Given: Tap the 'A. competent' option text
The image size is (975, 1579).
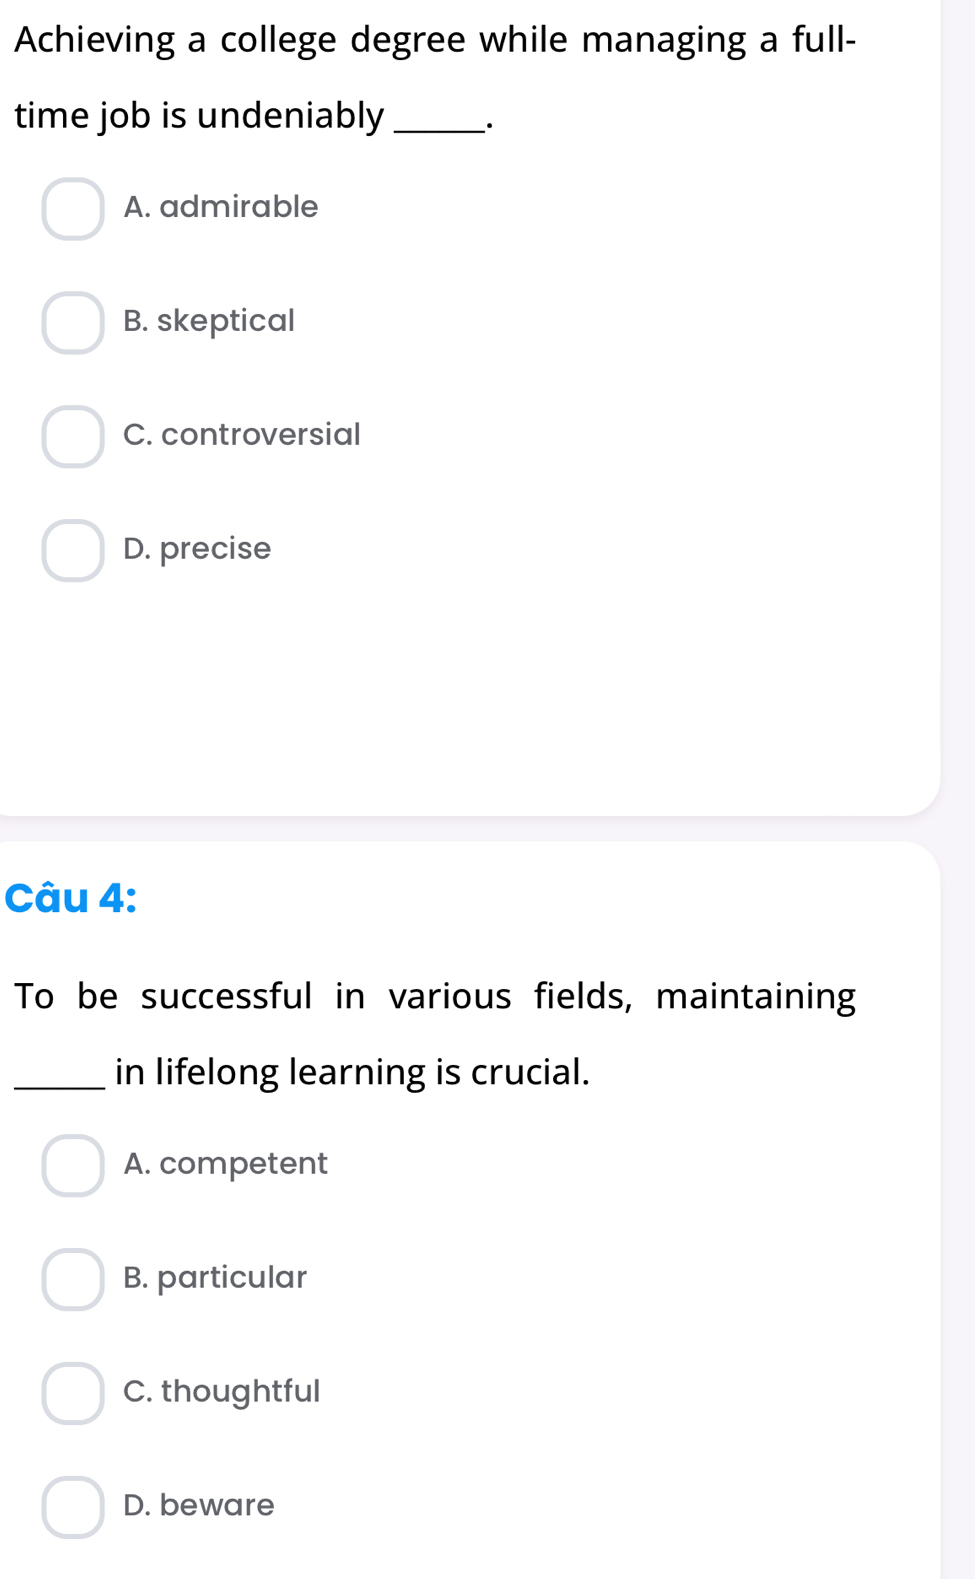Looking at the screenshot, I should (225, 1164).
